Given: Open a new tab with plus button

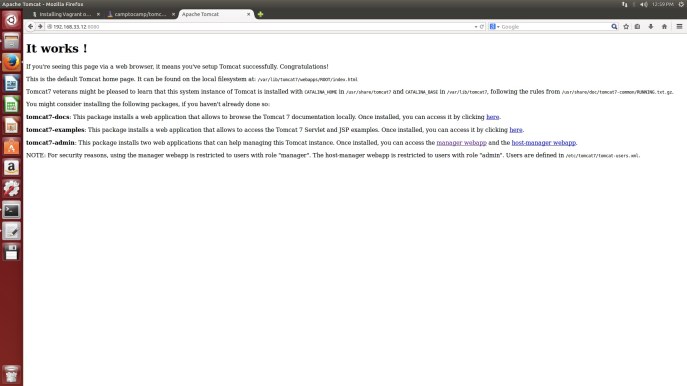Looking at the screenshot, I should point(260,14).
